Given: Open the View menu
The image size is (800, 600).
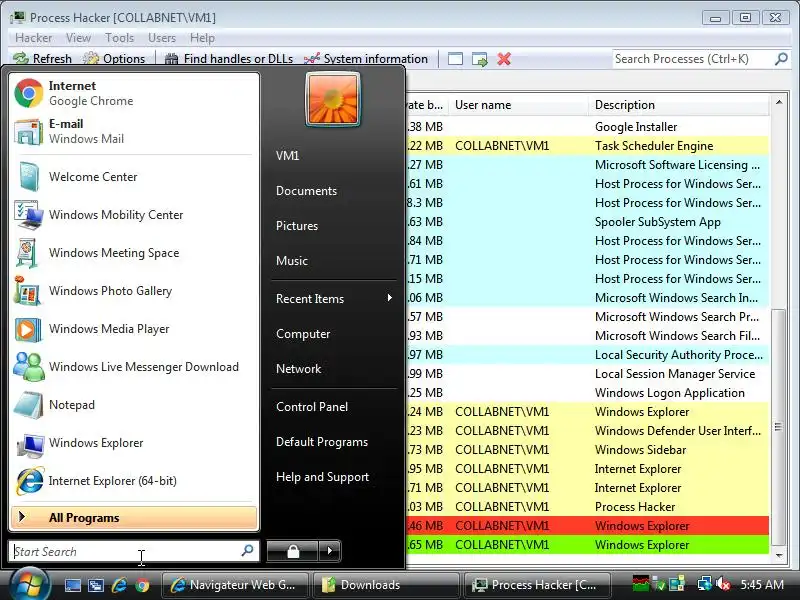Looking at the screenshot, I should 78,38.
